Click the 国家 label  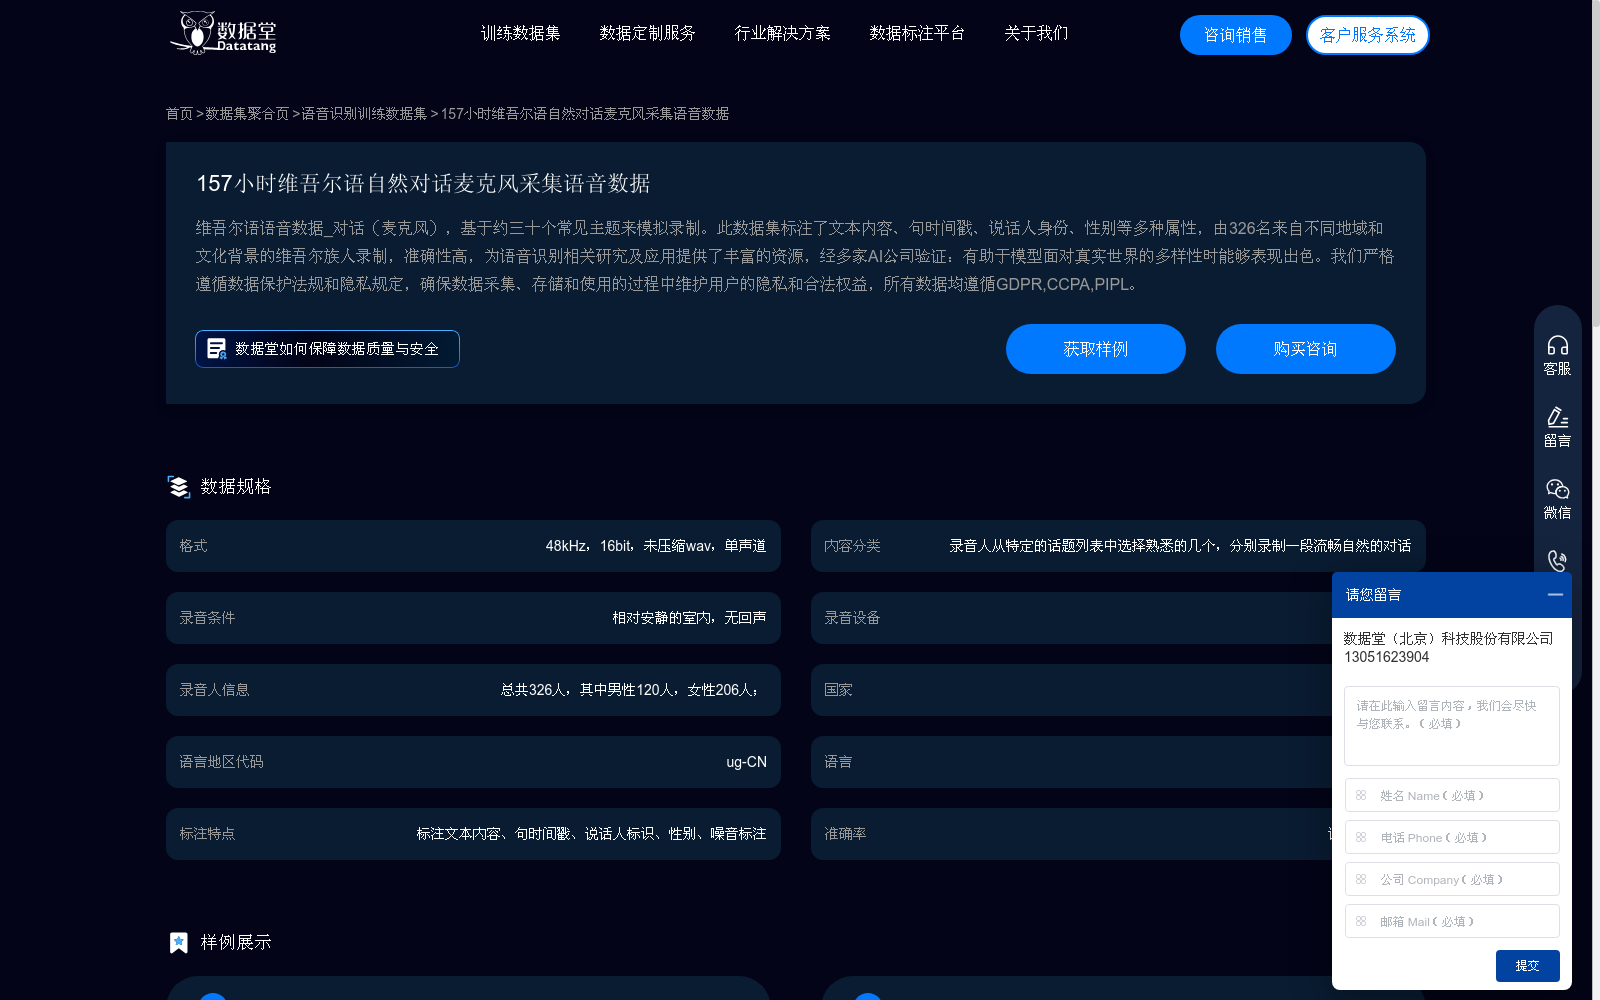(x=838, y=690)
